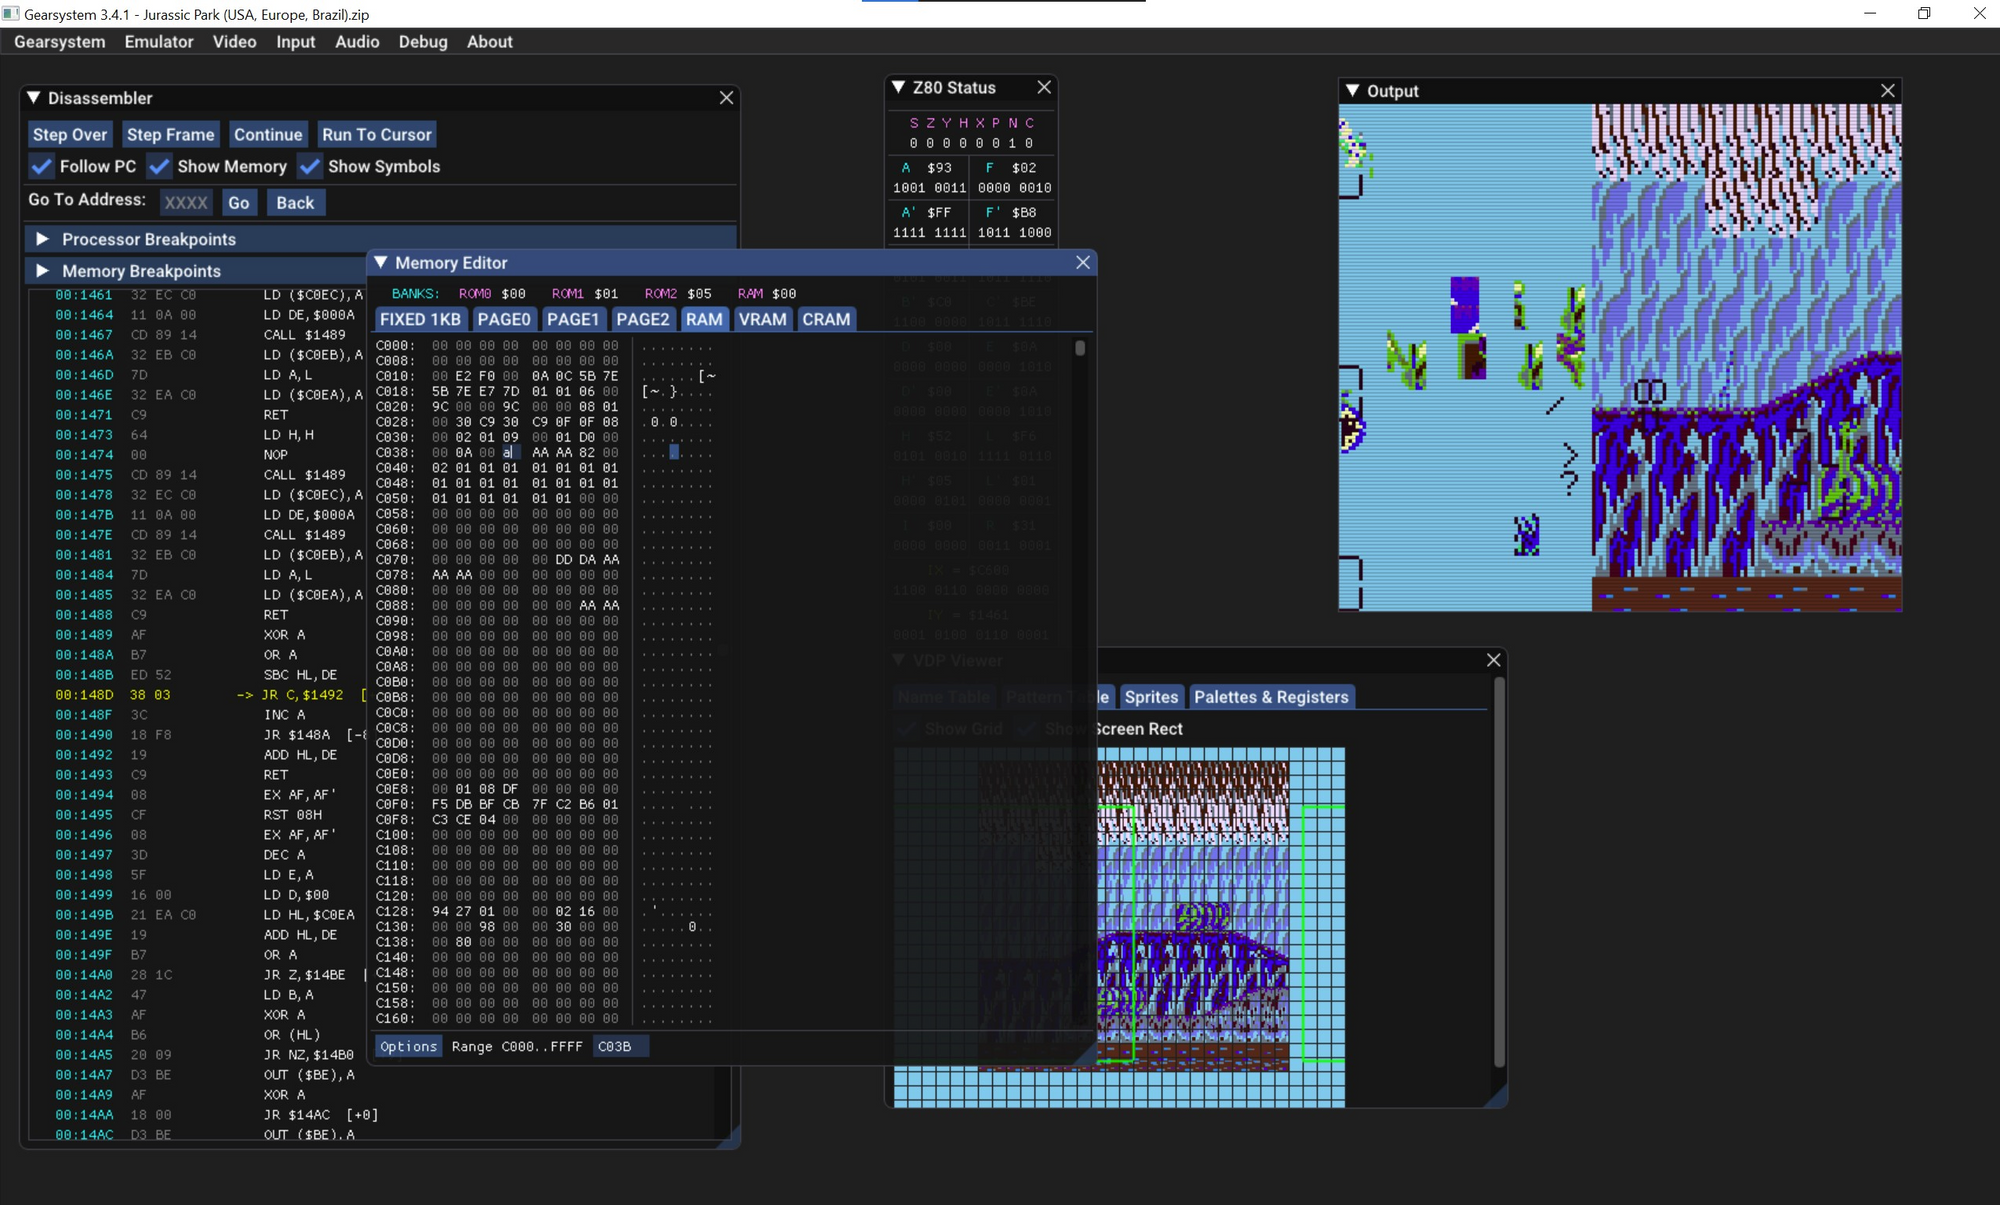Screen dimensions: 2000x1205
Task: Open the Debug menu
Action: pos(423,40)
